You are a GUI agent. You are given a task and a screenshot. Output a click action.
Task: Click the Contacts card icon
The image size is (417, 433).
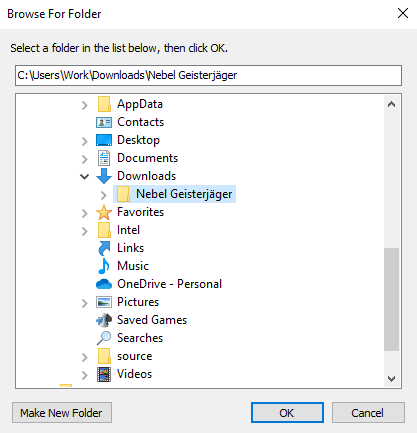coord(104,122)
